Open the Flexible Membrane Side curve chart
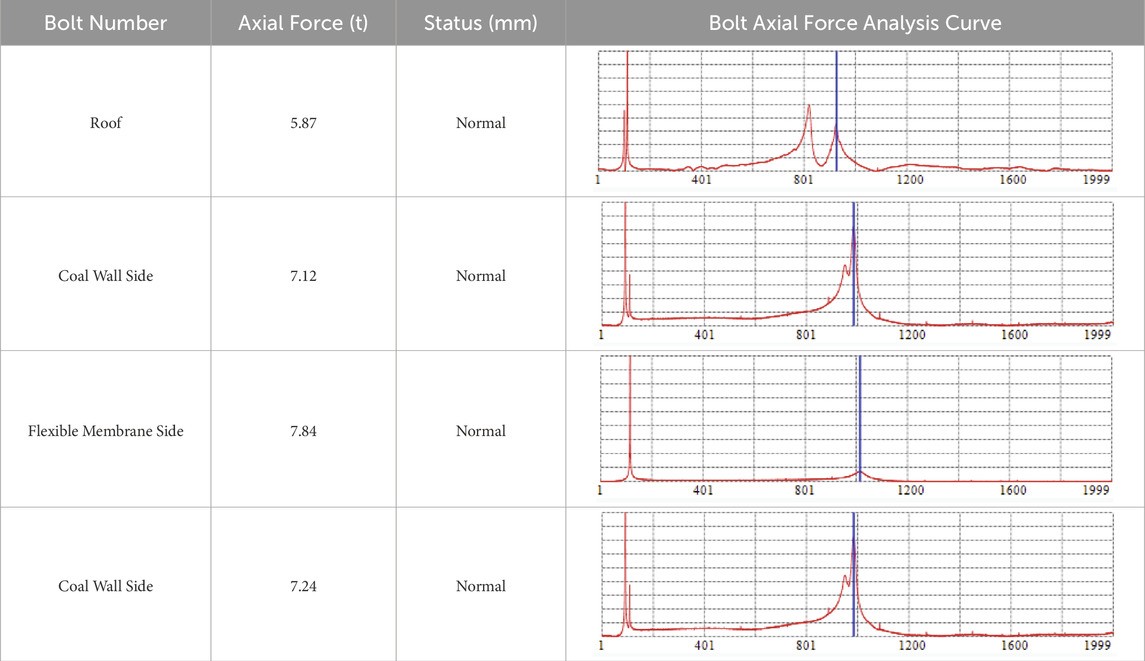 (855, 427)
